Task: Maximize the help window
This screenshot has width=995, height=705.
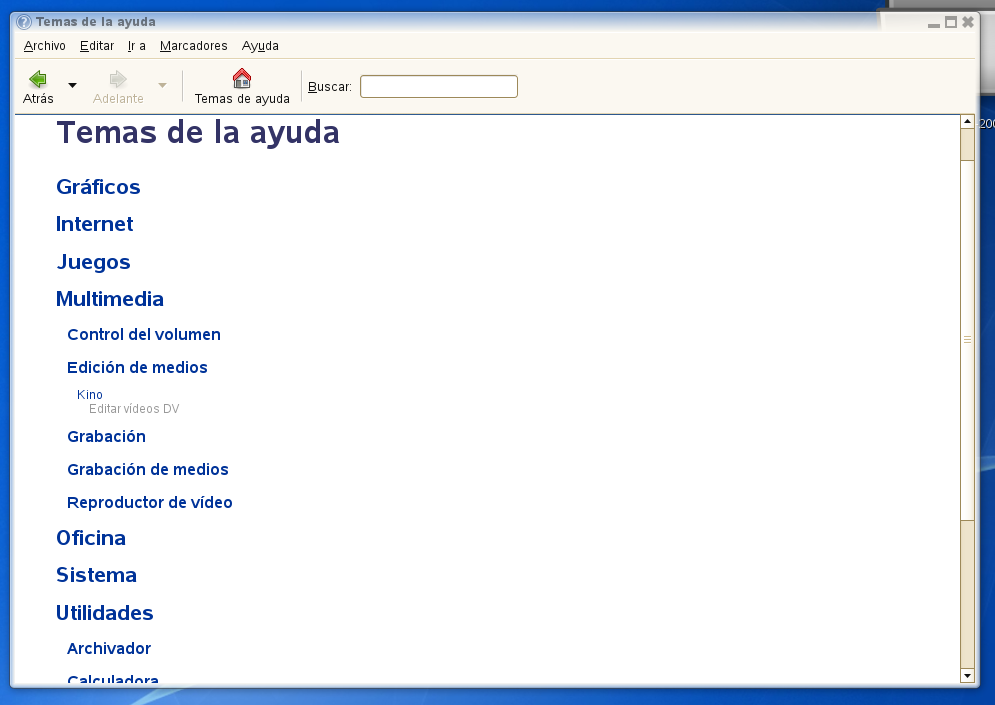Action: 950,22
